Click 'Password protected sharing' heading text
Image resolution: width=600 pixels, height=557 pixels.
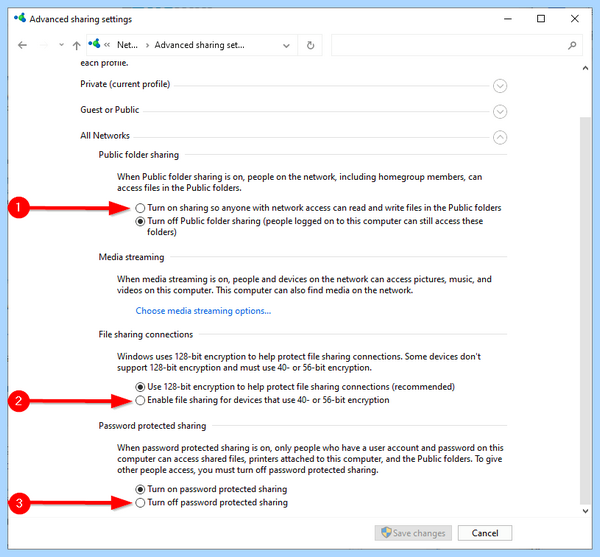point(152,426)
